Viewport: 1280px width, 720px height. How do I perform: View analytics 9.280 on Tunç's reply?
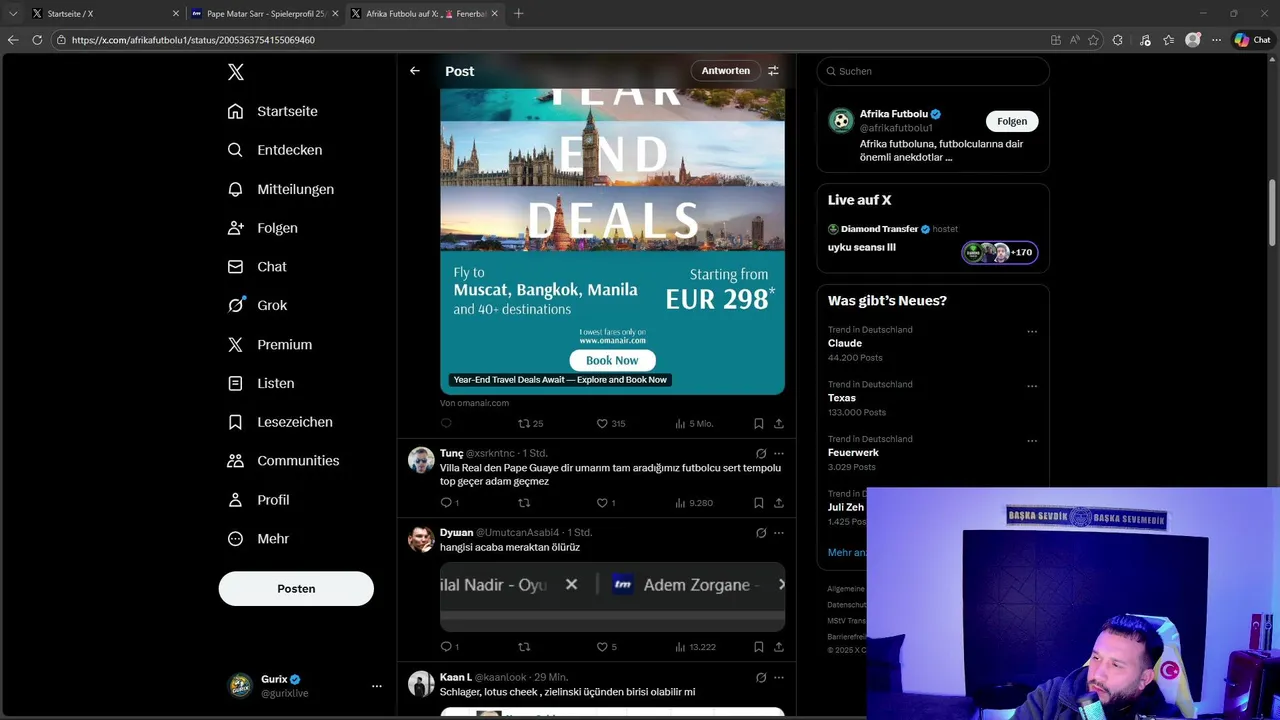[694, 503]
